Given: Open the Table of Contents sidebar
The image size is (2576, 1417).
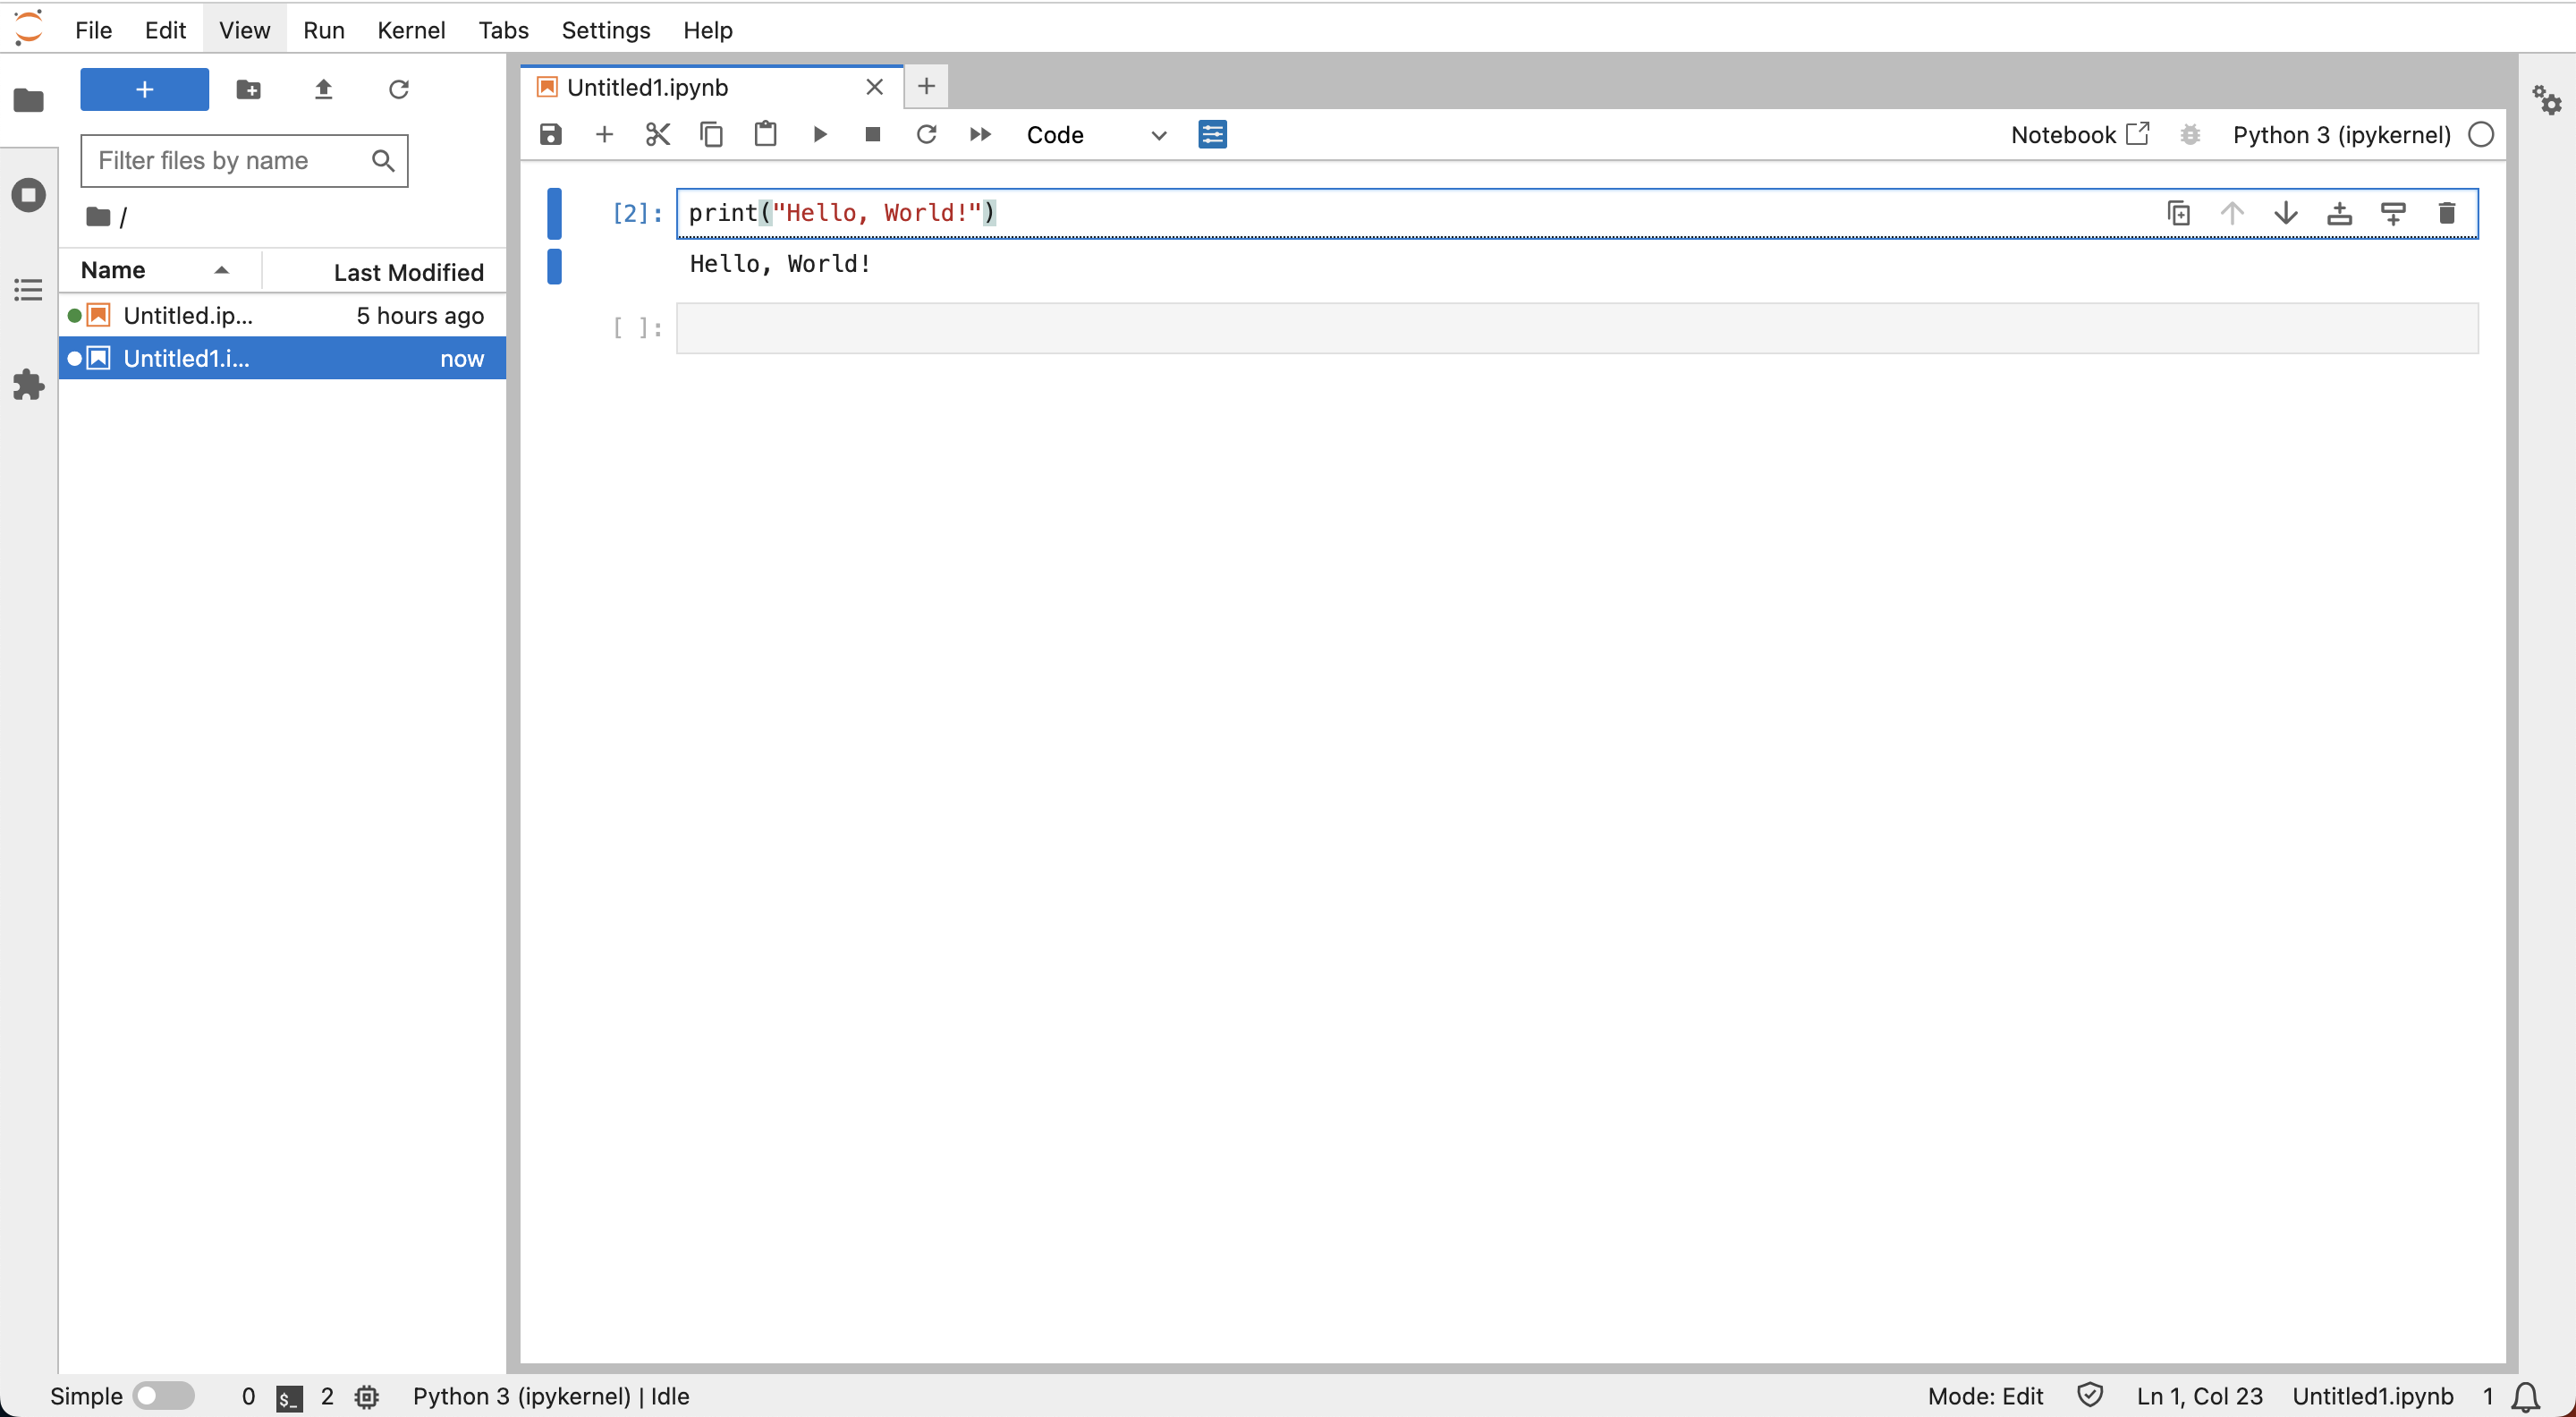Looking at the screenshot, I should click(x=28, y=290).
